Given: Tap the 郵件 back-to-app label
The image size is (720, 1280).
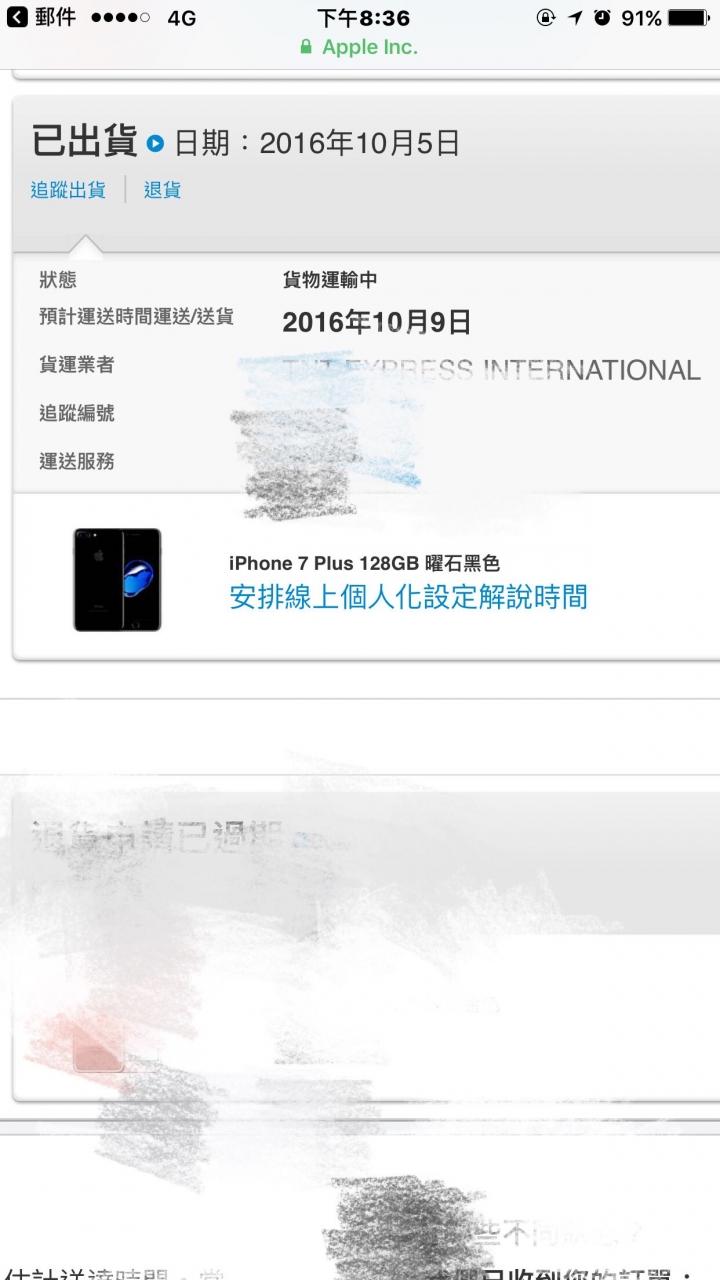Looking at the screenshot, I should click(54, 17).
